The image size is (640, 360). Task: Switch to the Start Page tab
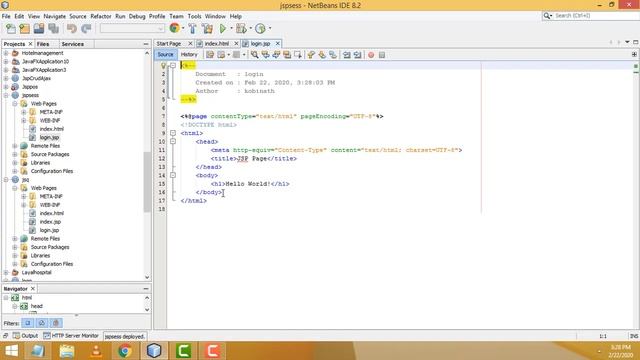169,44
